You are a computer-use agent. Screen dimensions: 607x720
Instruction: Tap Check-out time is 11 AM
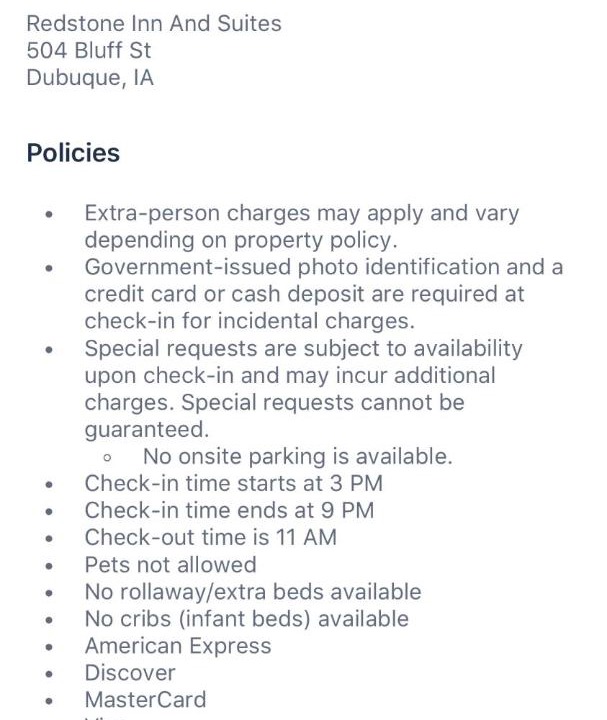pos(211,538)
